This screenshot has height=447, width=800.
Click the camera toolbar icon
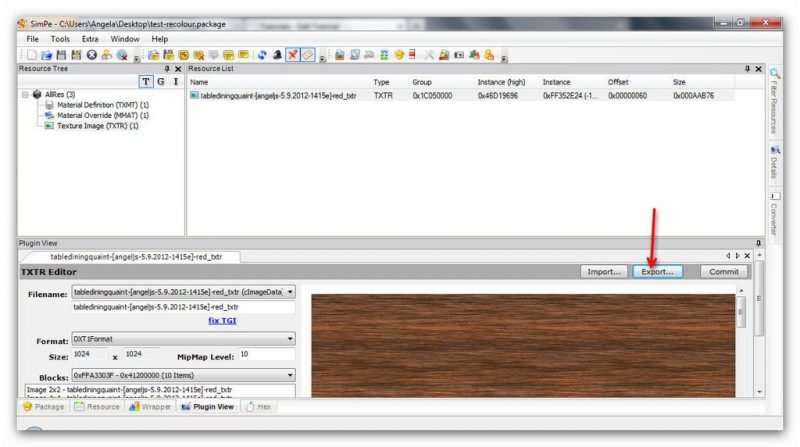point(459,55)
